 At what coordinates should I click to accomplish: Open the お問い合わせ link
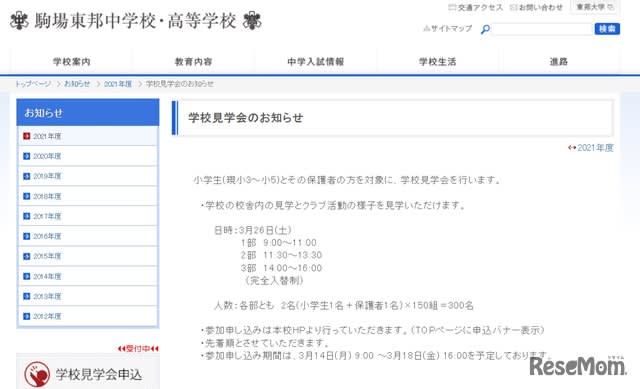(x=536, y=7)
